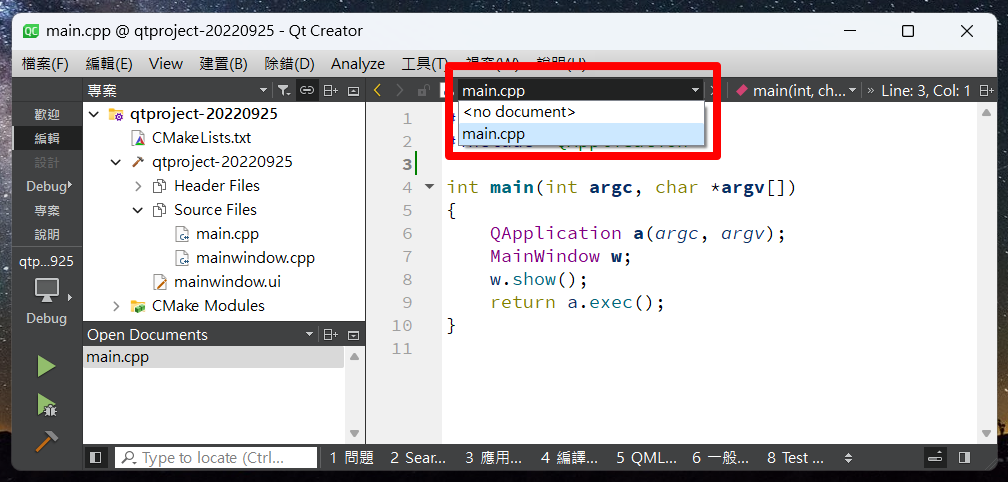Open the 工具(T) menu
This screenshot has width=1008, height=482.
pyautogui.click(x=424, y=64)
